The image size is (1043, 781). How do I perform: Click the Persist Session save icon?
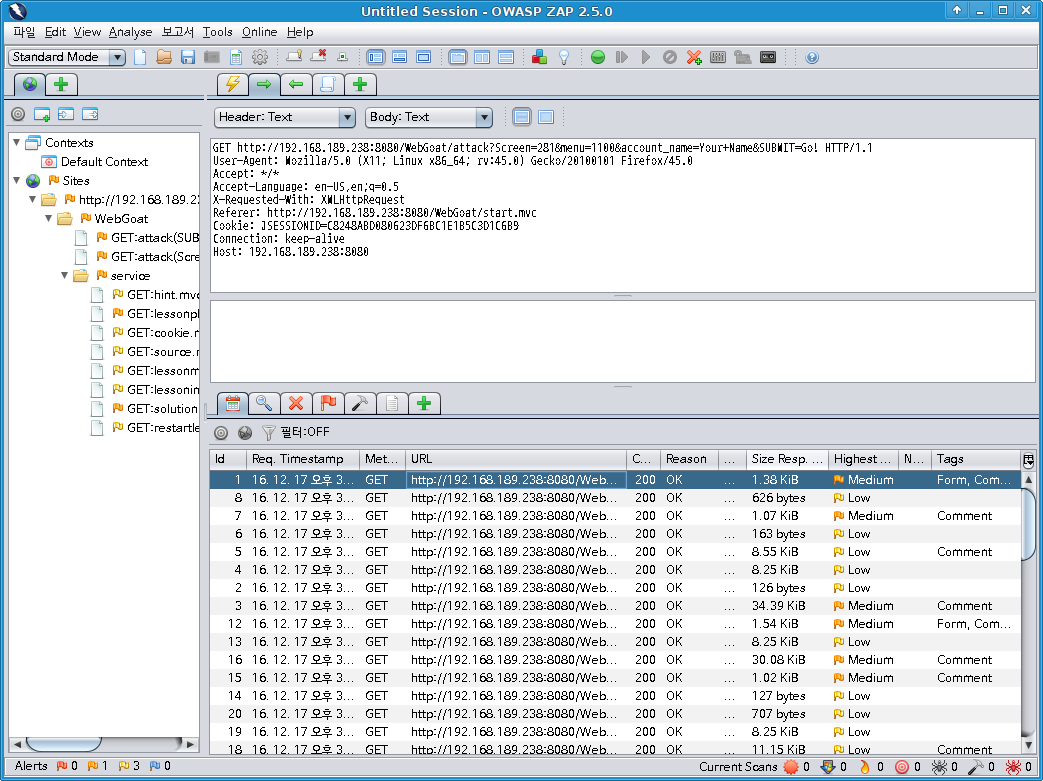tap(188, 57)
